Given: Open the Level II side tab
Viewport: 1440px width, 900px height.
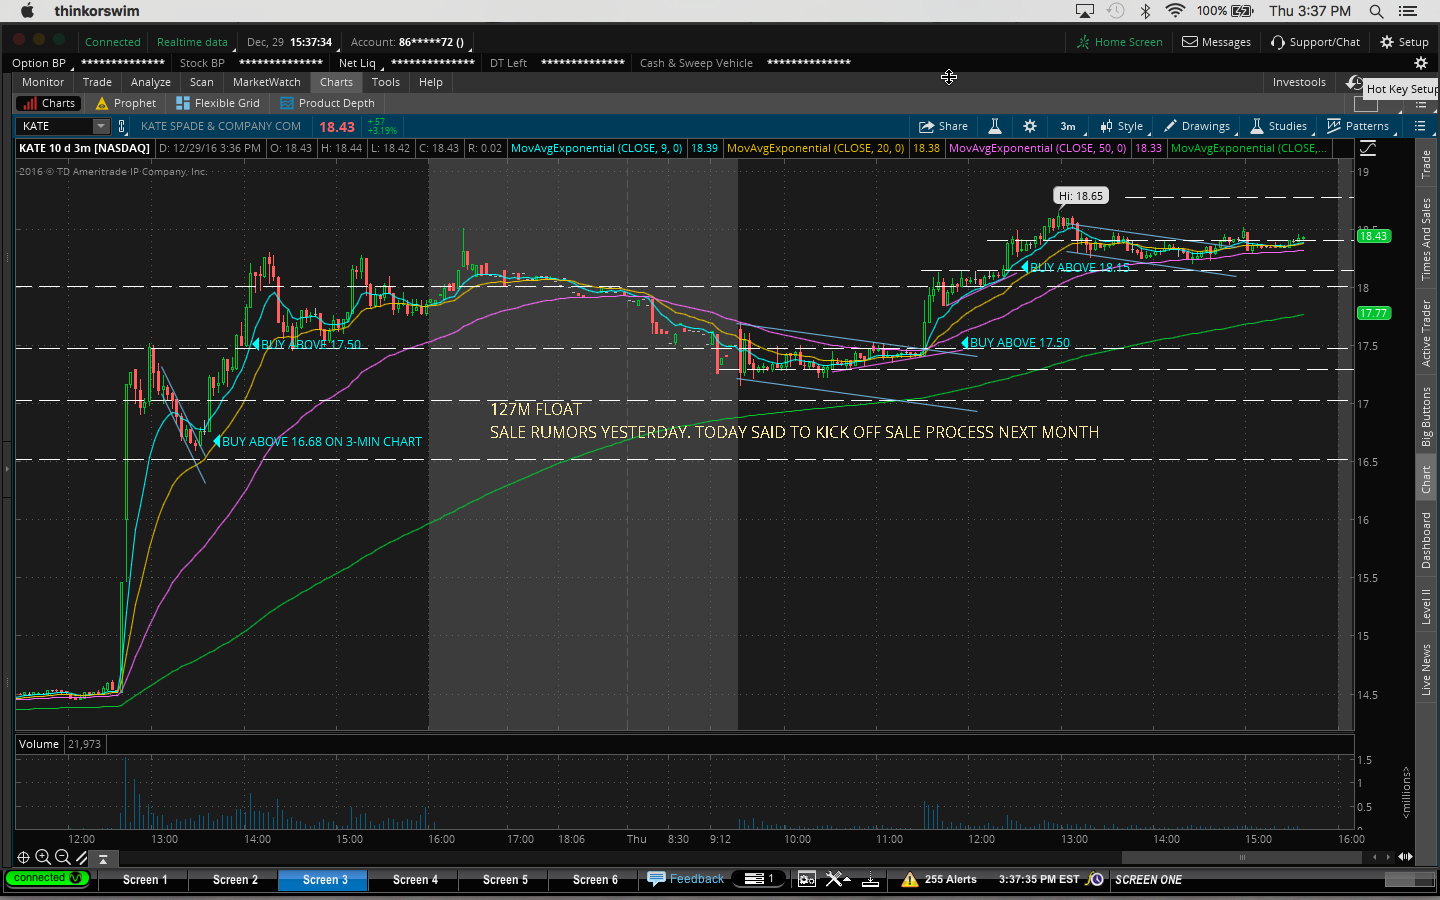Looking at the screenshot, I should tap(1426, 607).
